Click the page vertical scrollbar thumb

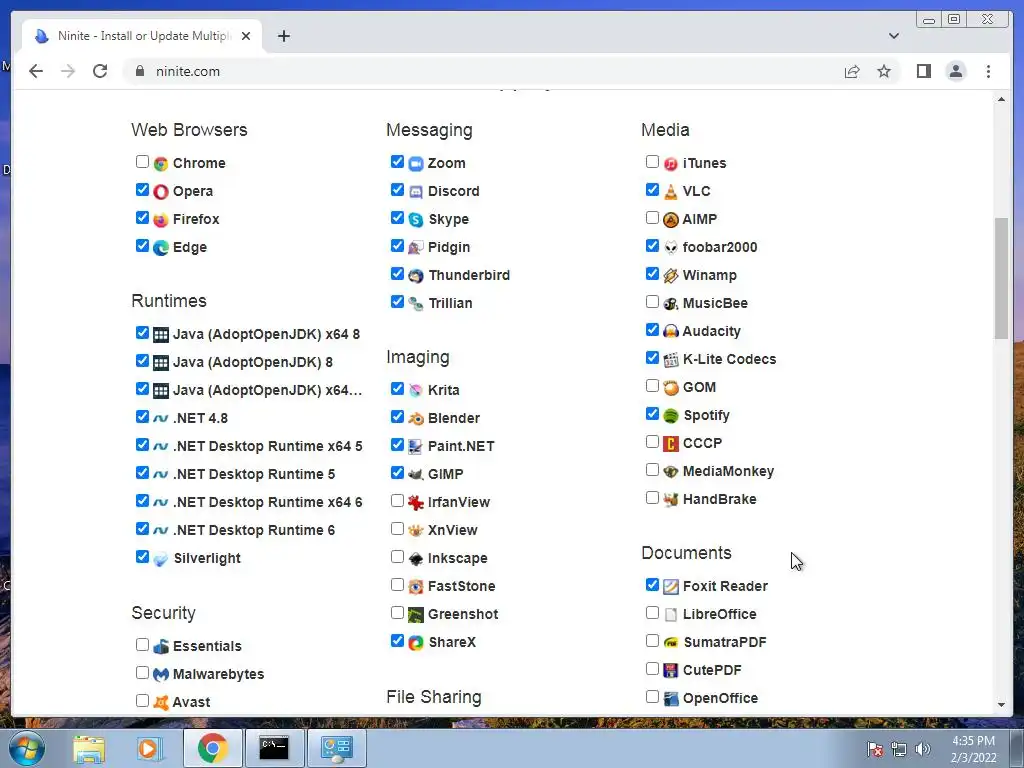pos(1001,278)
